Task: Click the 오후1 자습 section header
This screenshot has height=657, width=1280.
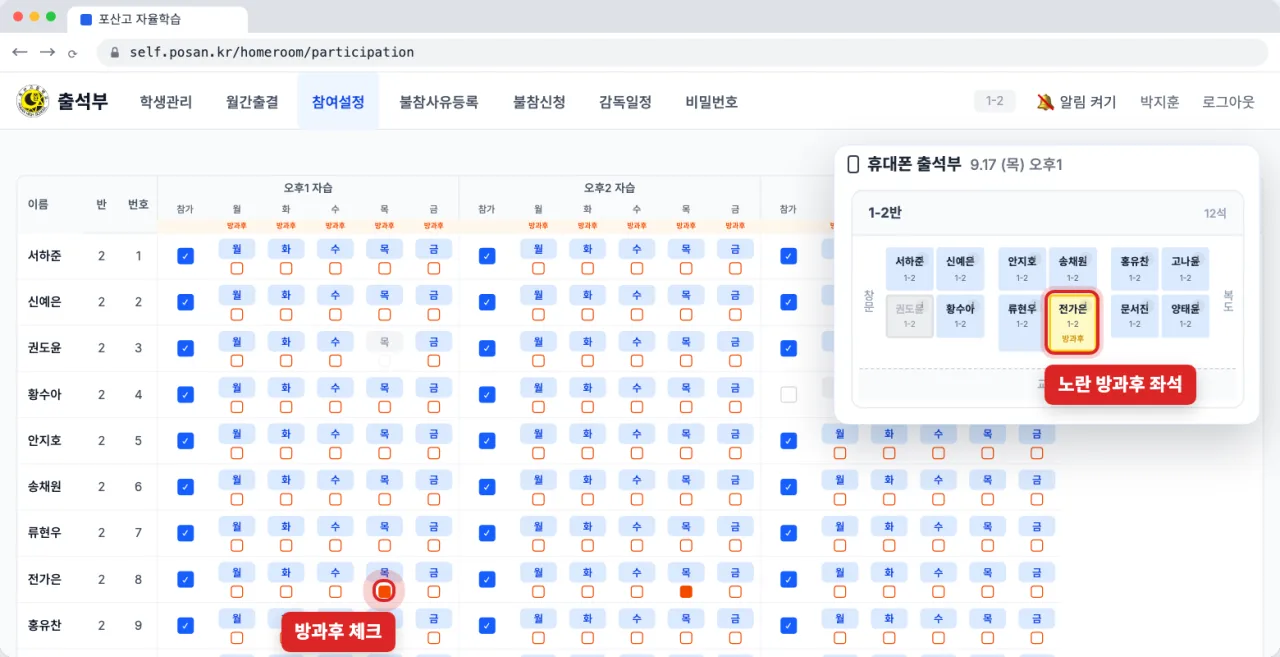Action: pos(308,187)
